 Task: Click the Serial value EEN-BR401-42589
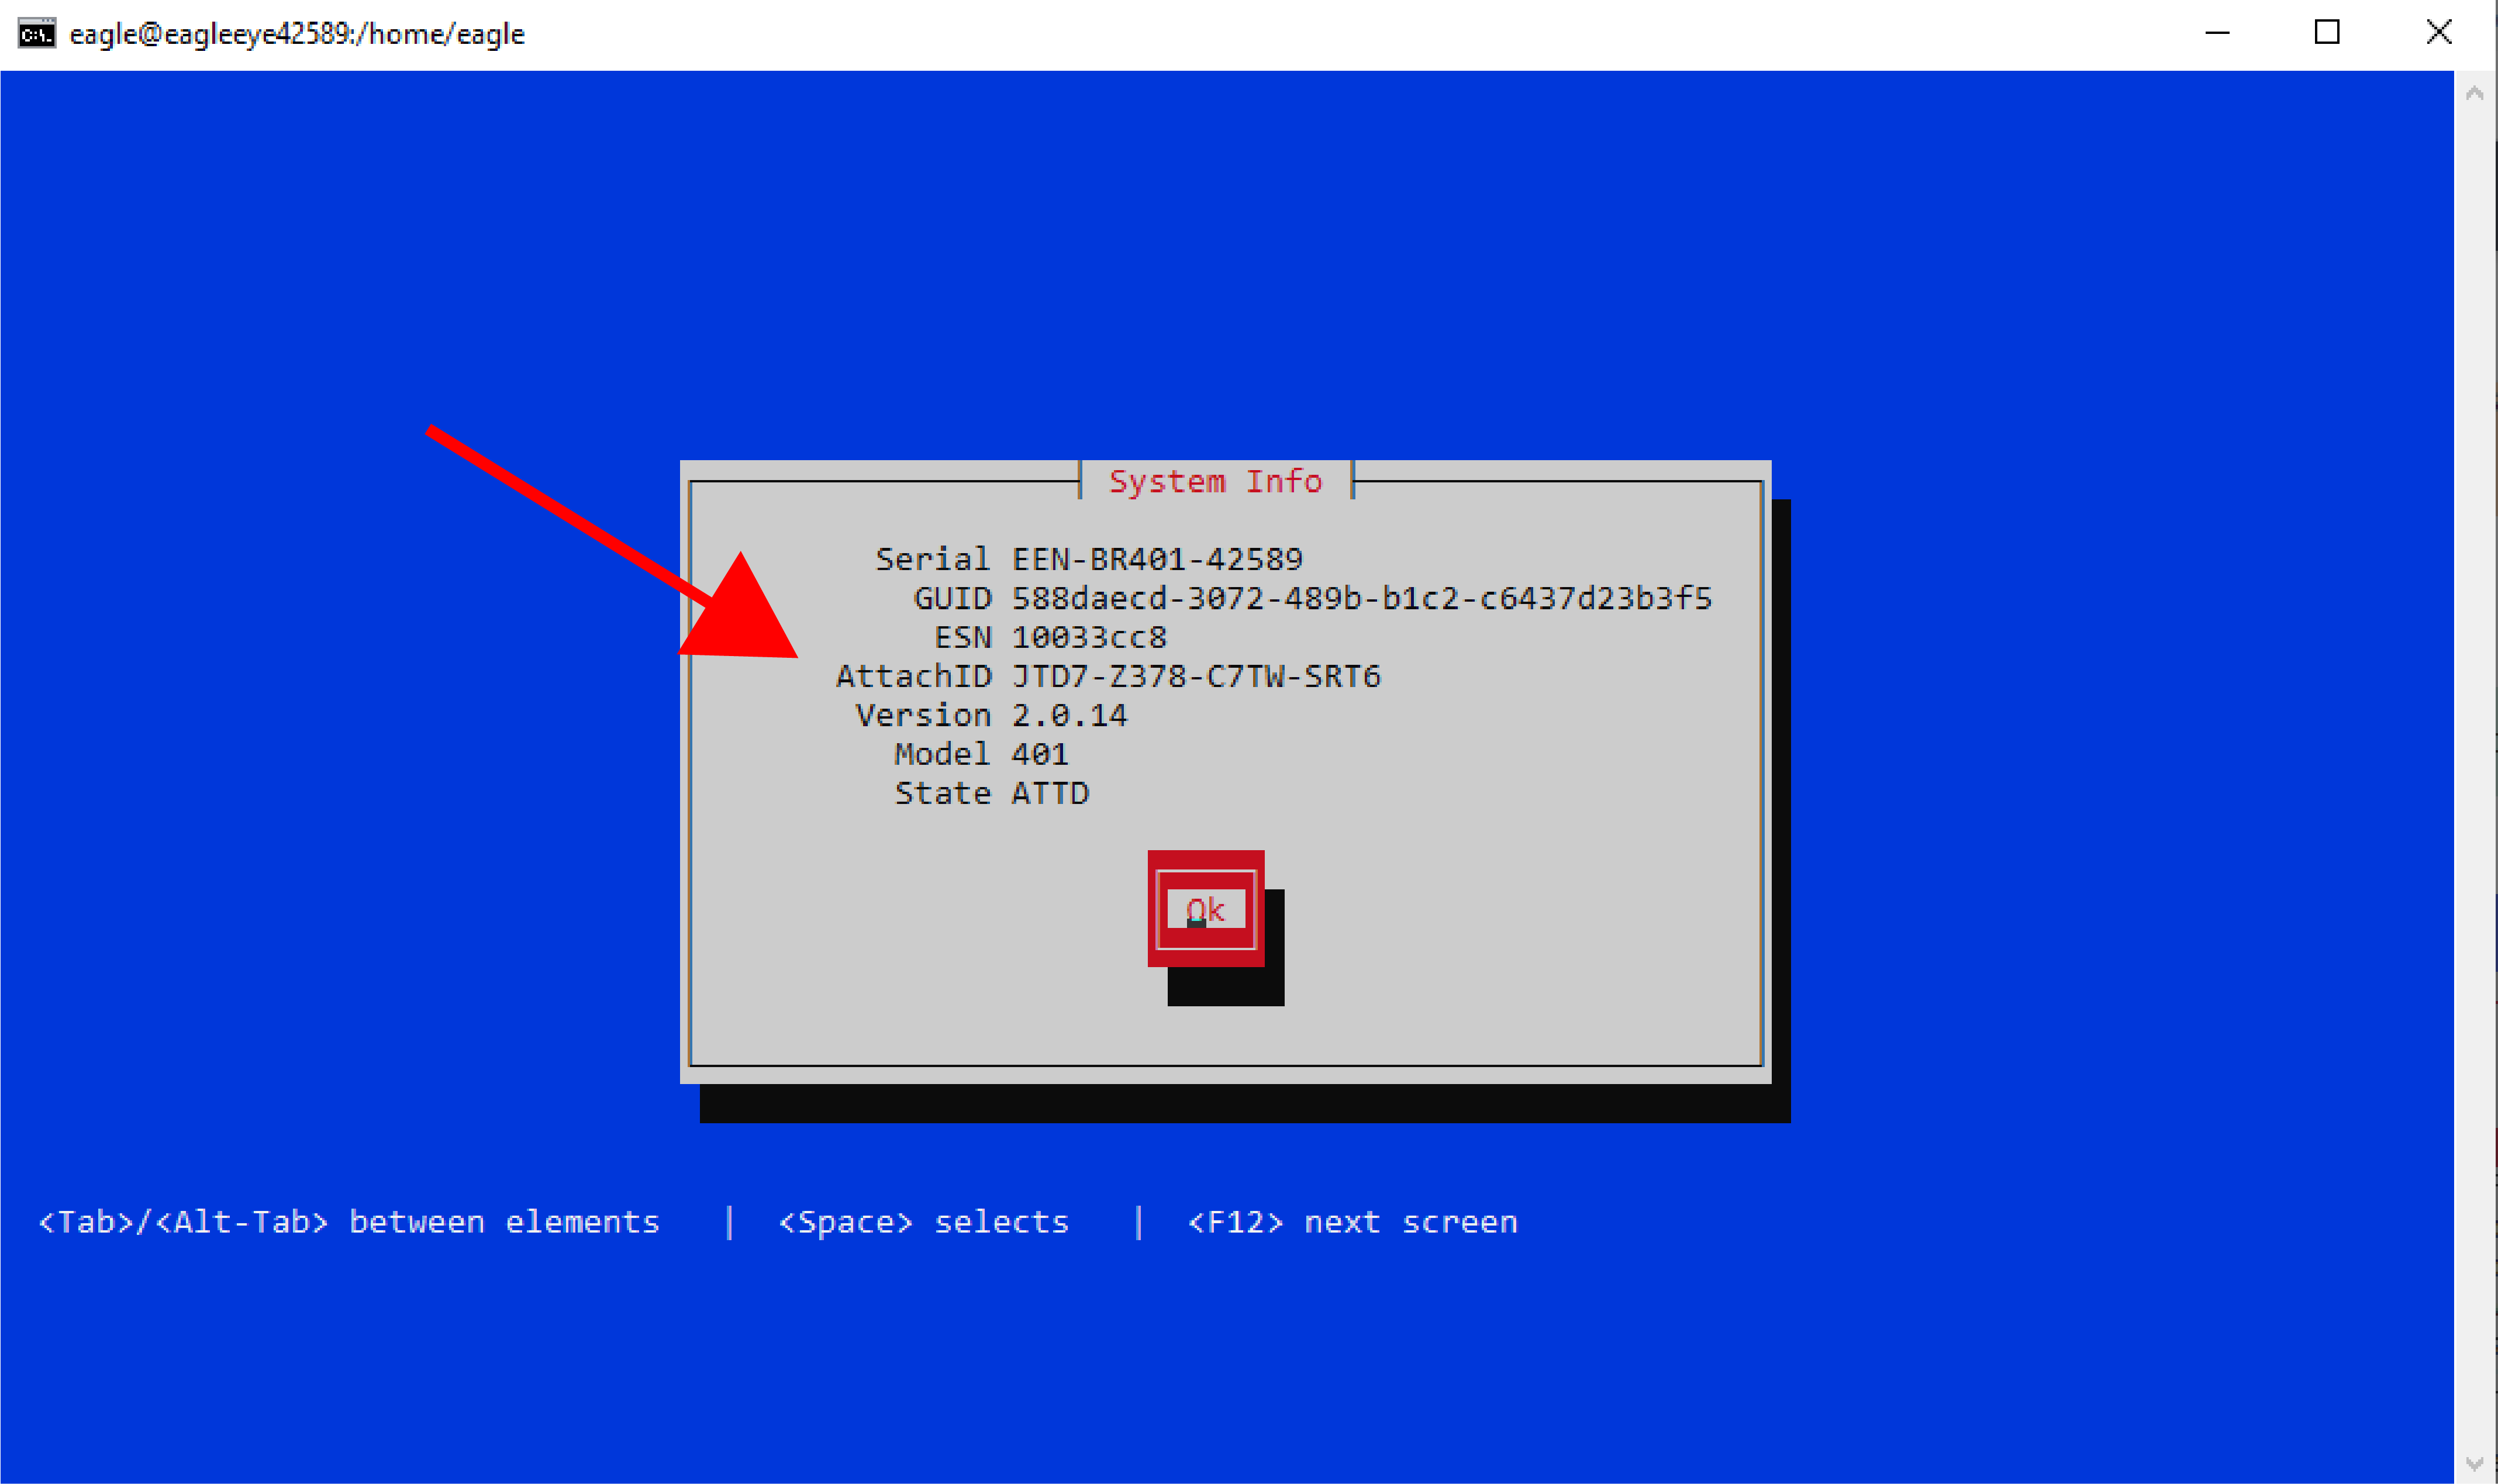click(1157, 558)
